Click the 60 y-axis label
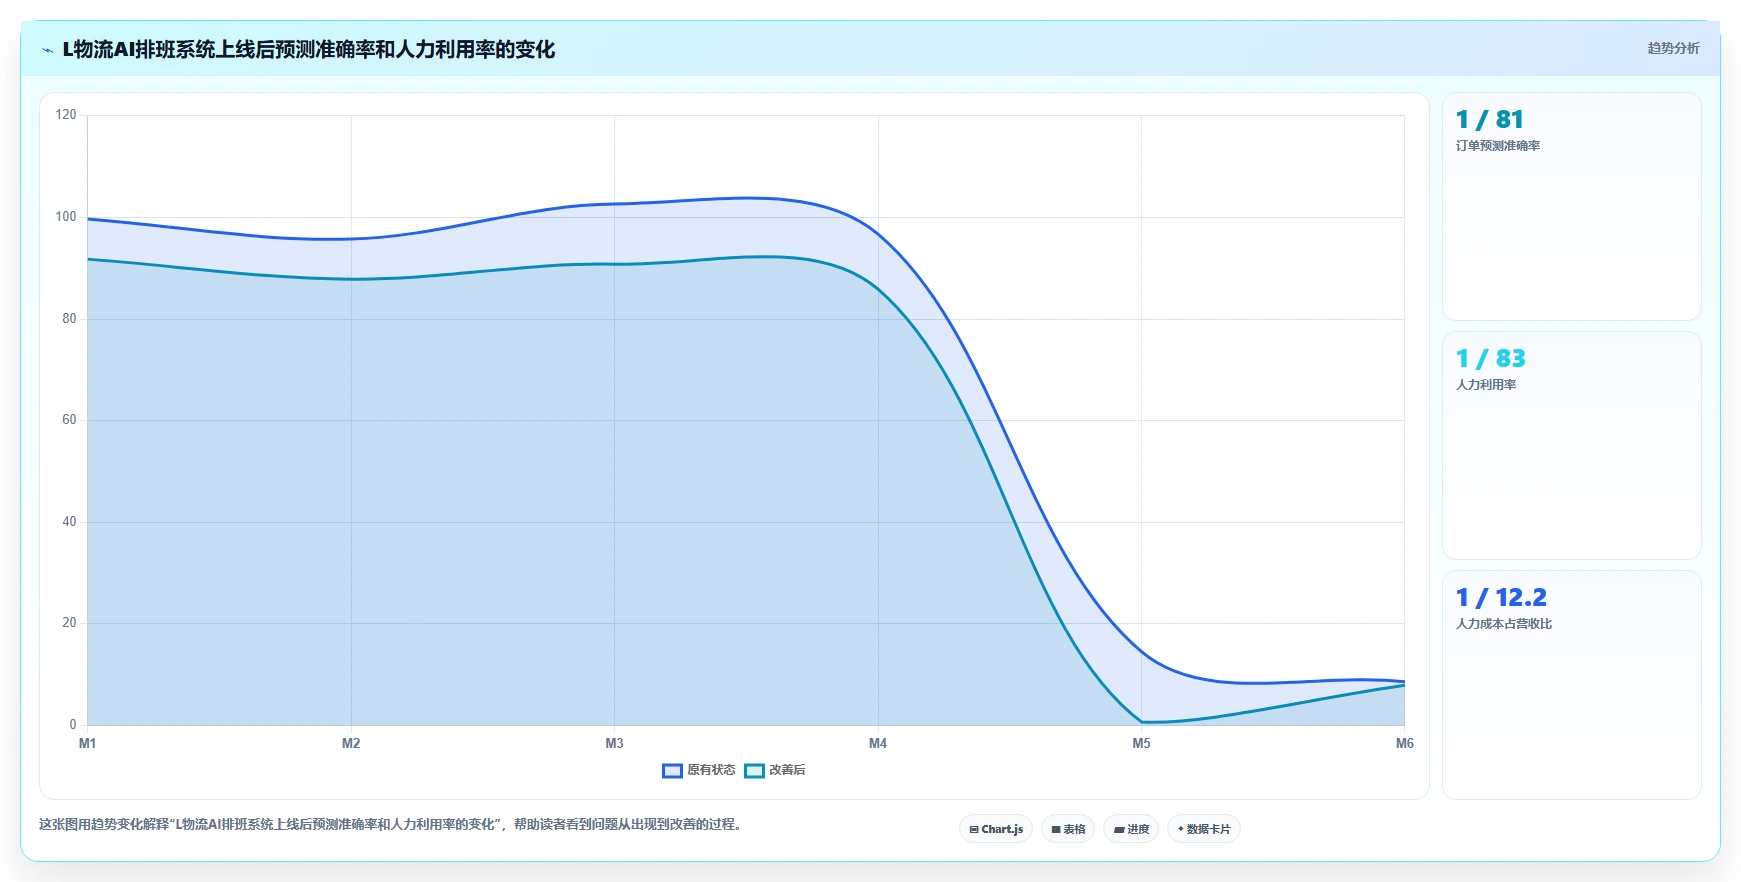The image size is (1741, 882). [x=69, y=420]
